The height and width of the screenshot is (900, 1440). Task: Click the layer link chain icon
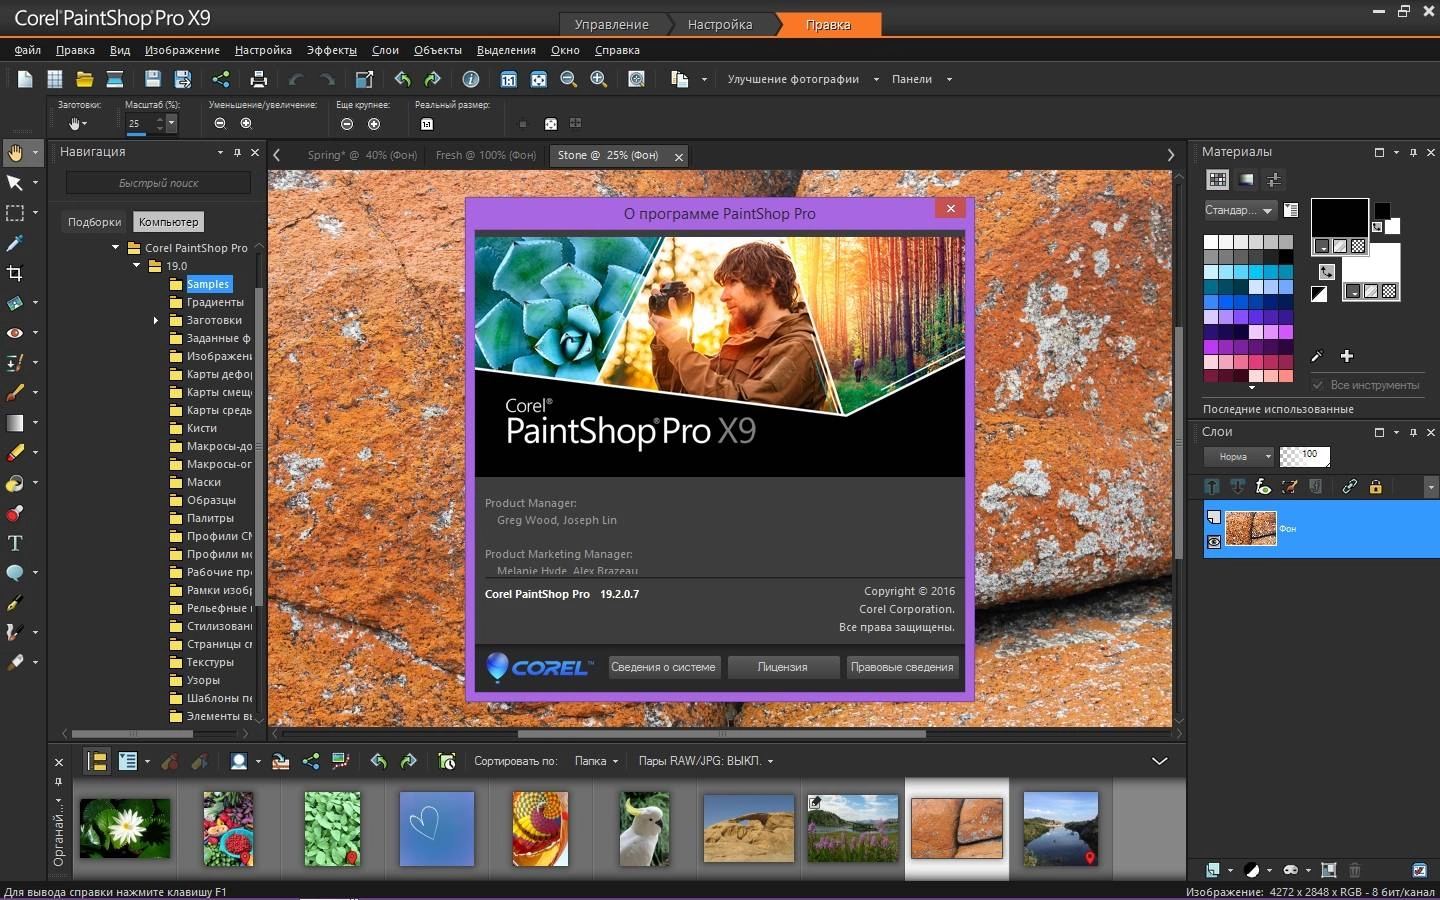[1349, 487]
